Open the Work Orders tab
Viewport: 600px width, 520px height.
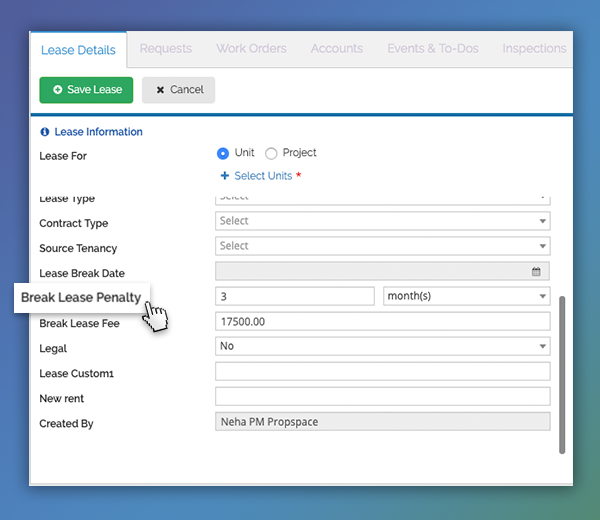pos(251,49)
